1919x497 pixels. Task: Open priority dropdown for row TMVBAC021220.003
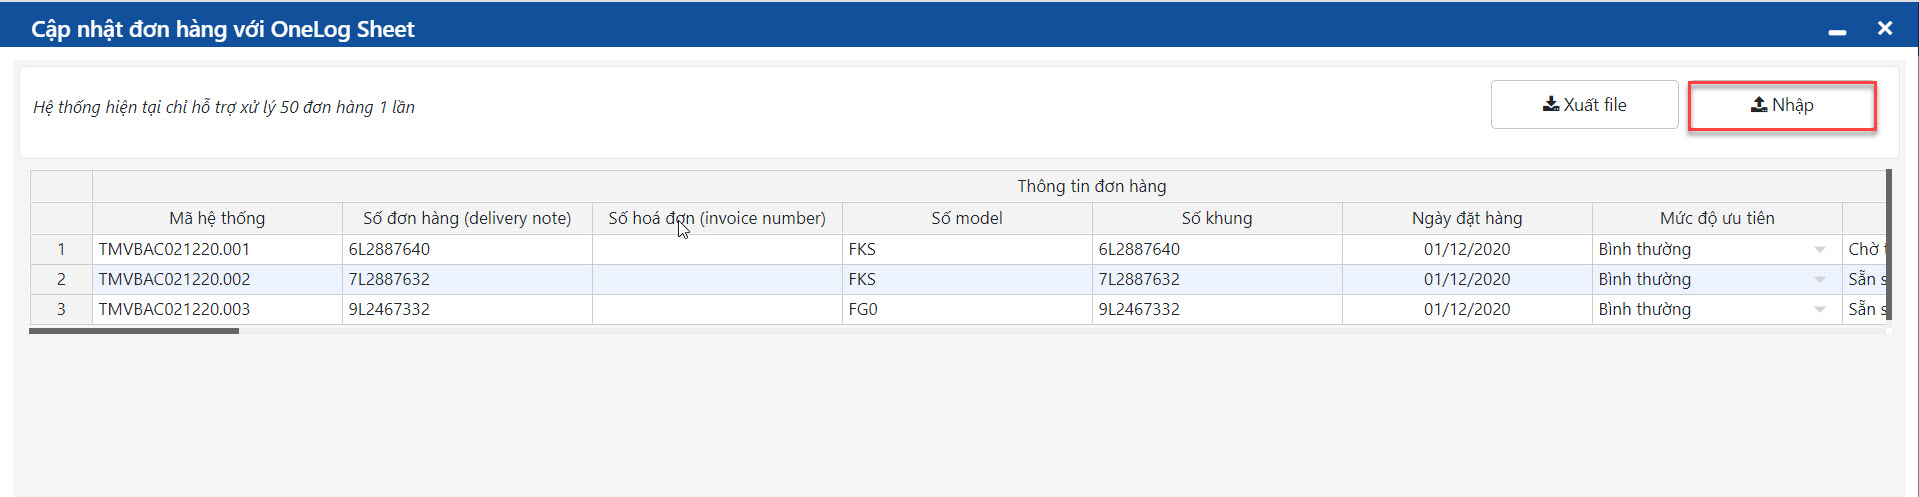point(1820,310)
